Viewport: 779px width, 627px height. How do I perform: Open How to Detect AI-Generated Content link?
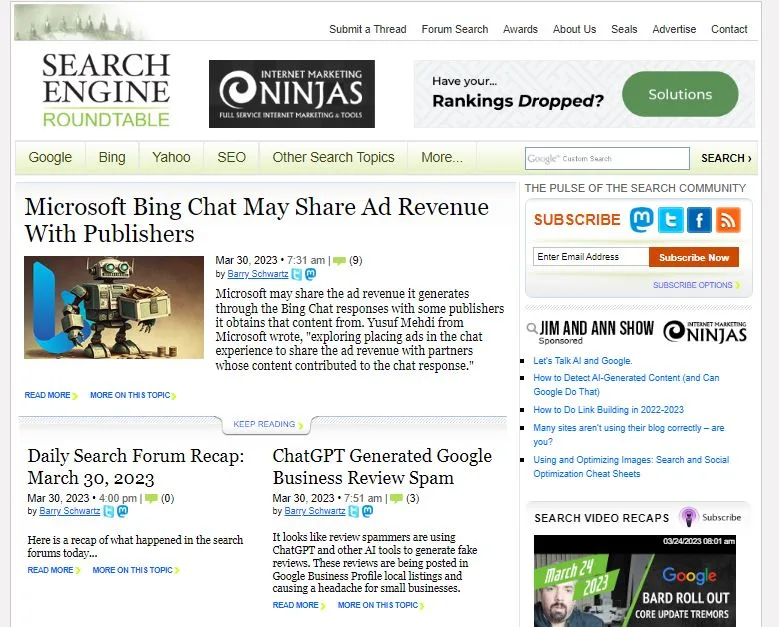pos(626,385)
